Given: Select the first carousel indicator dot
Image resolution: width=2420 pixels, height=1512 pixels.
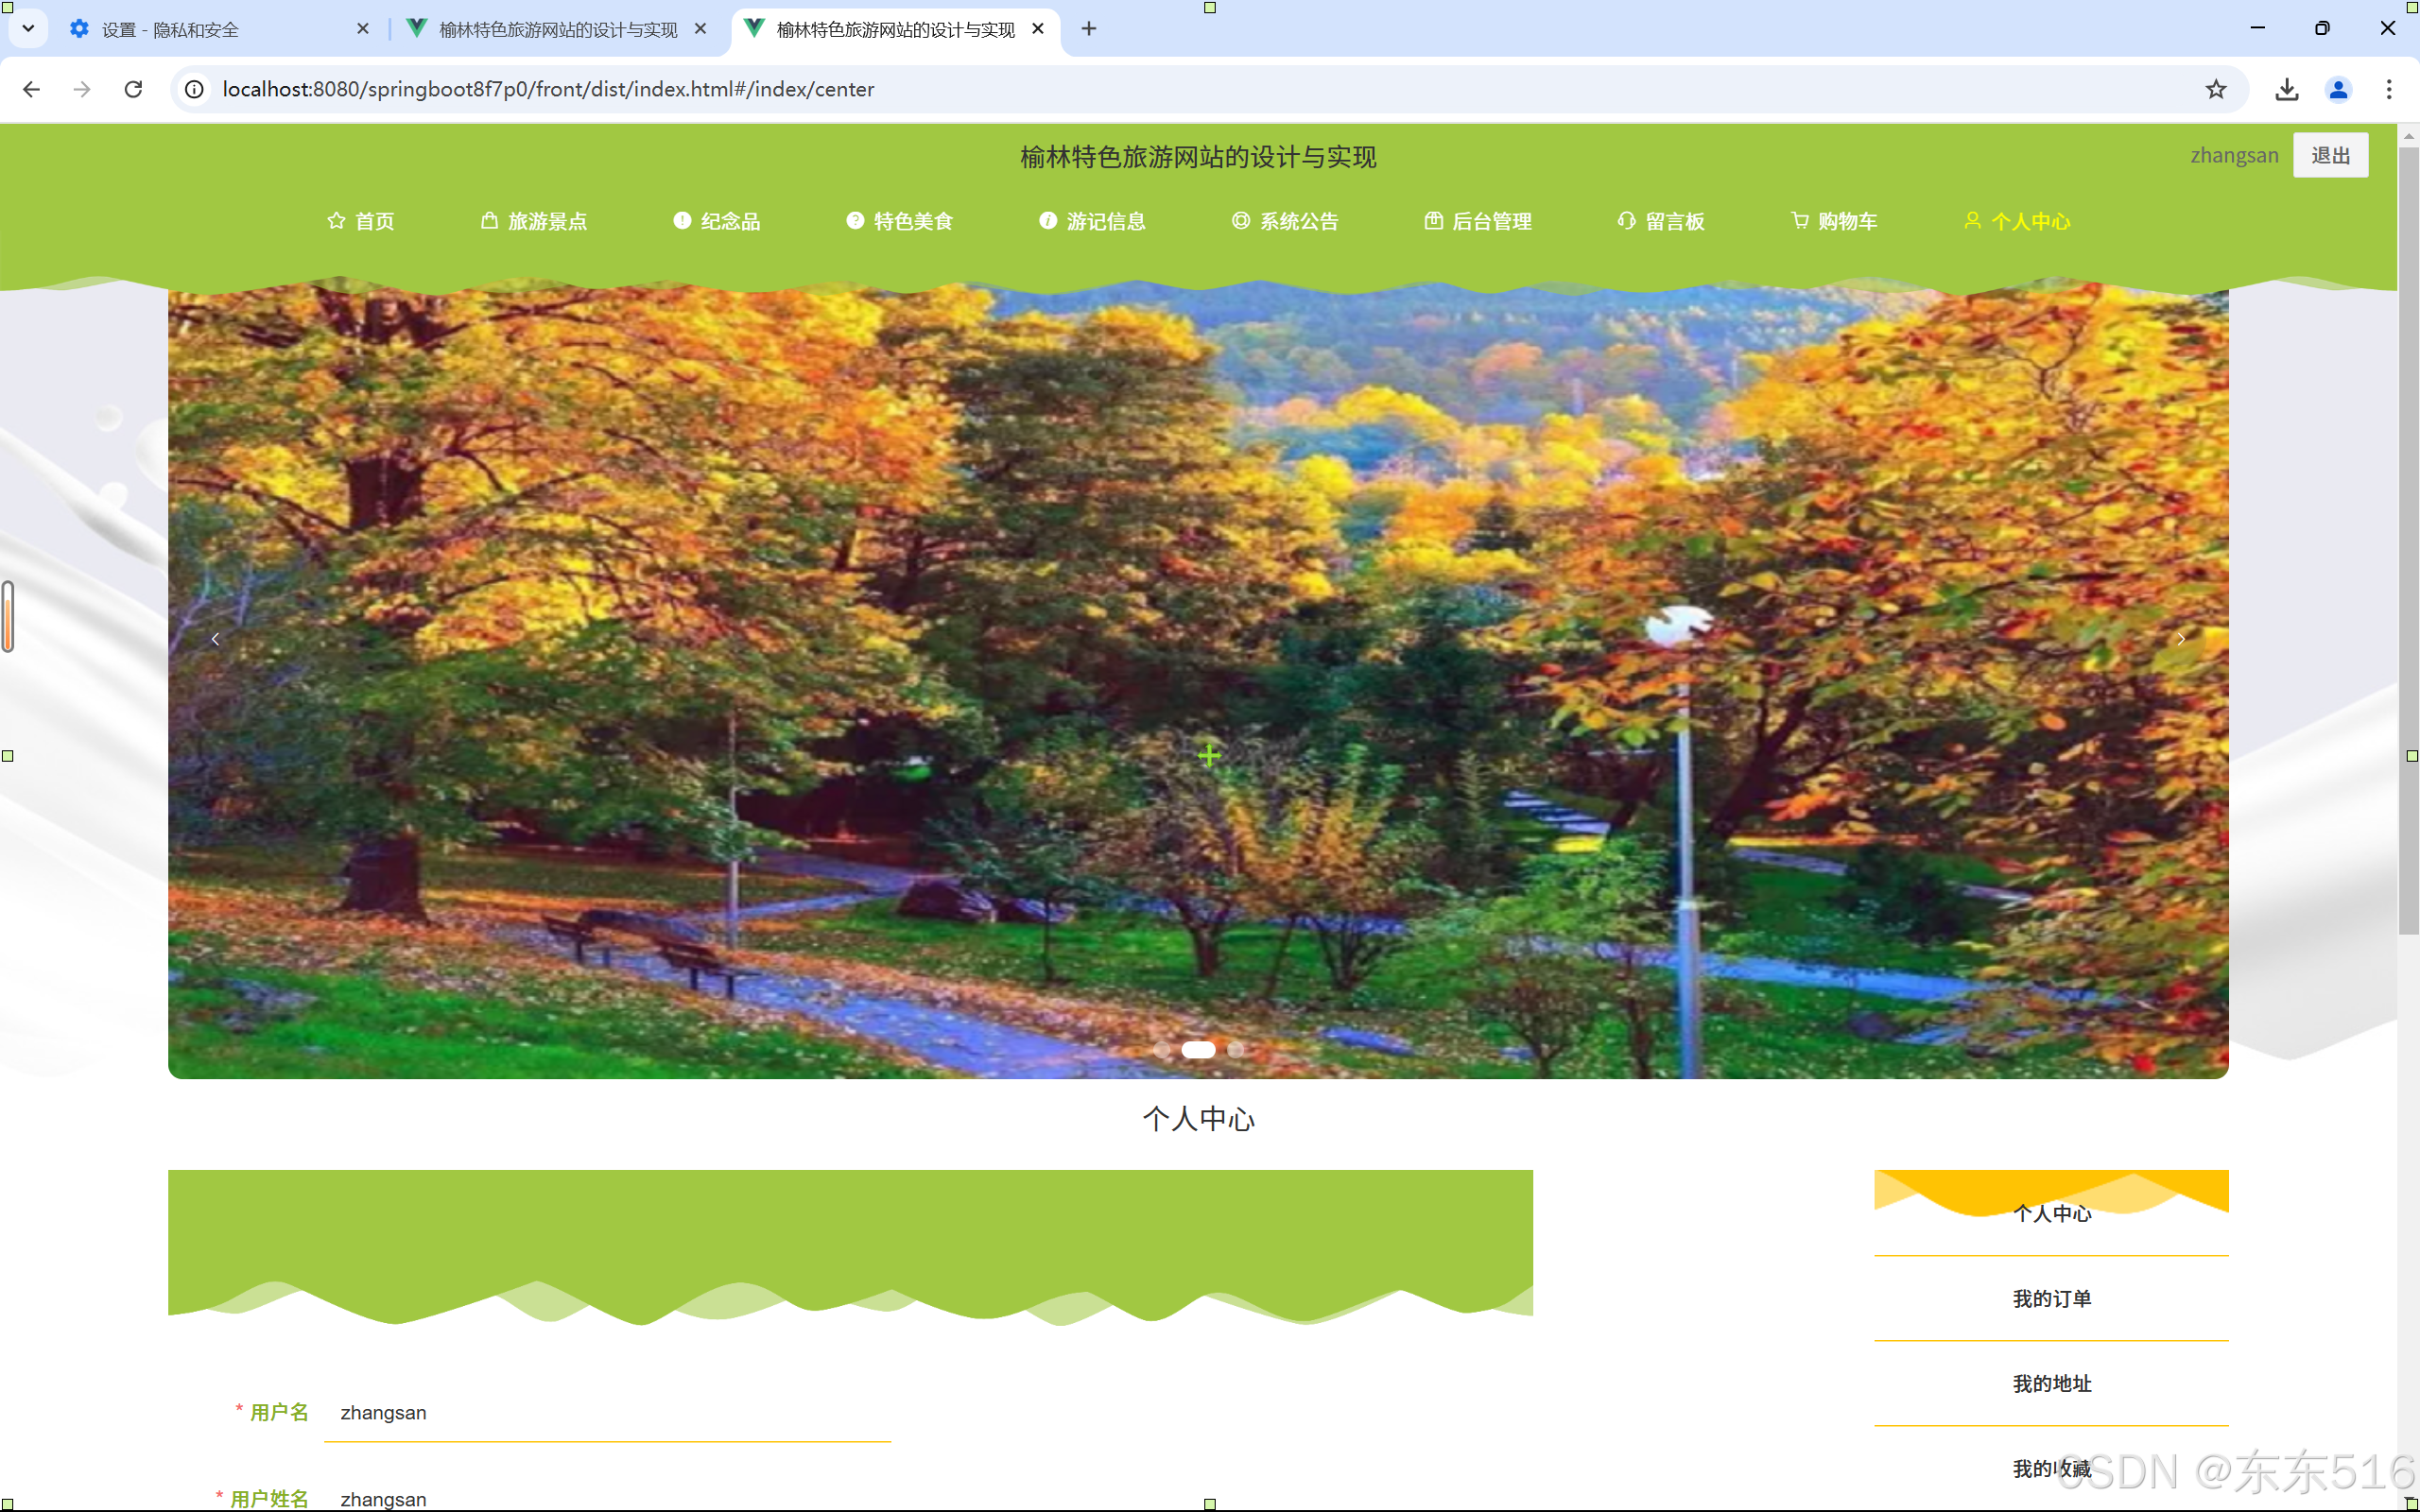Looking at the screenshot, I should tap(1161, 1050).
